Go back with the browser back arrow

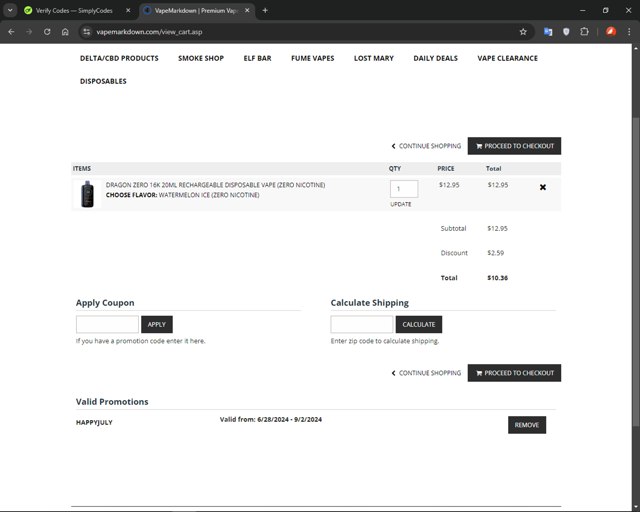(11, 32)
